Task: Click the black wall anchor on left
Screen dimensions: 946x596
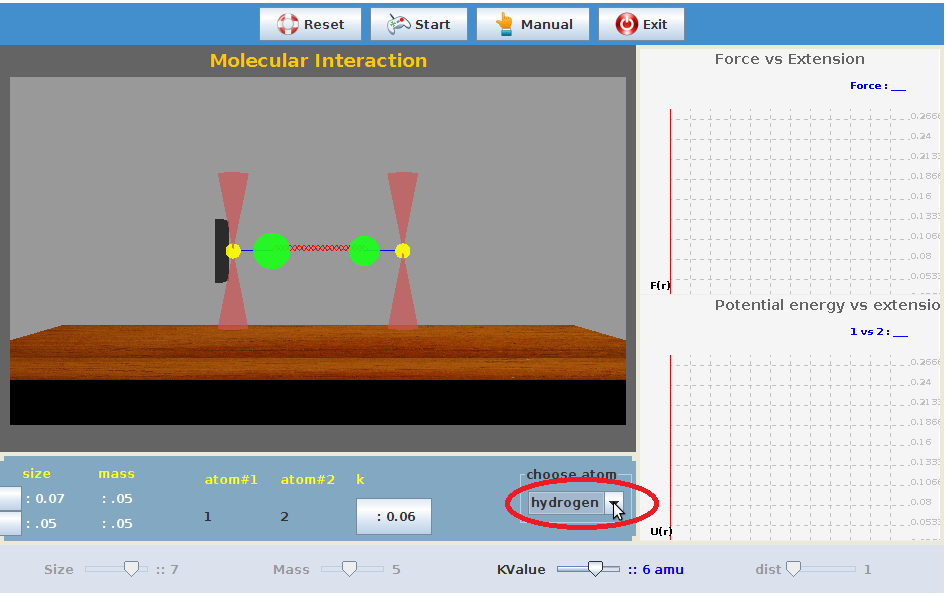Action: tap(221, 251)
